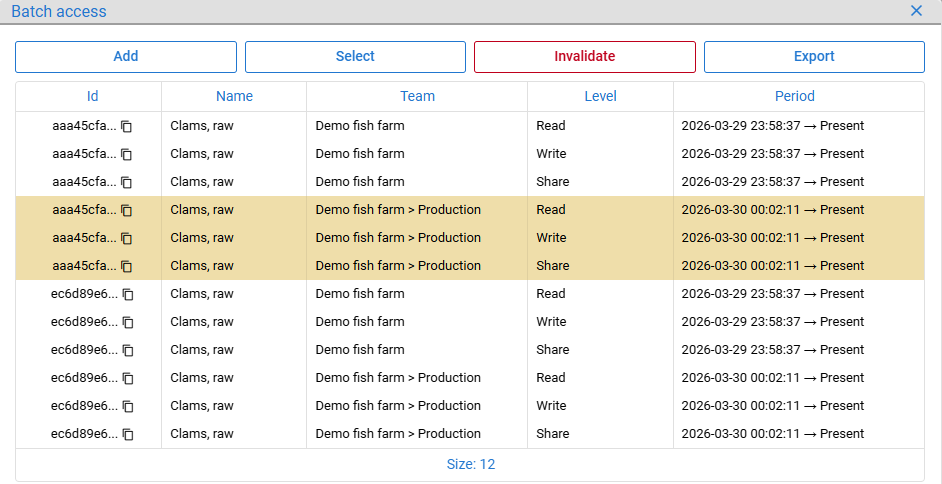
Task: Copy Id of ec6d89e6 Production Write row
Action: coord(128,407)
